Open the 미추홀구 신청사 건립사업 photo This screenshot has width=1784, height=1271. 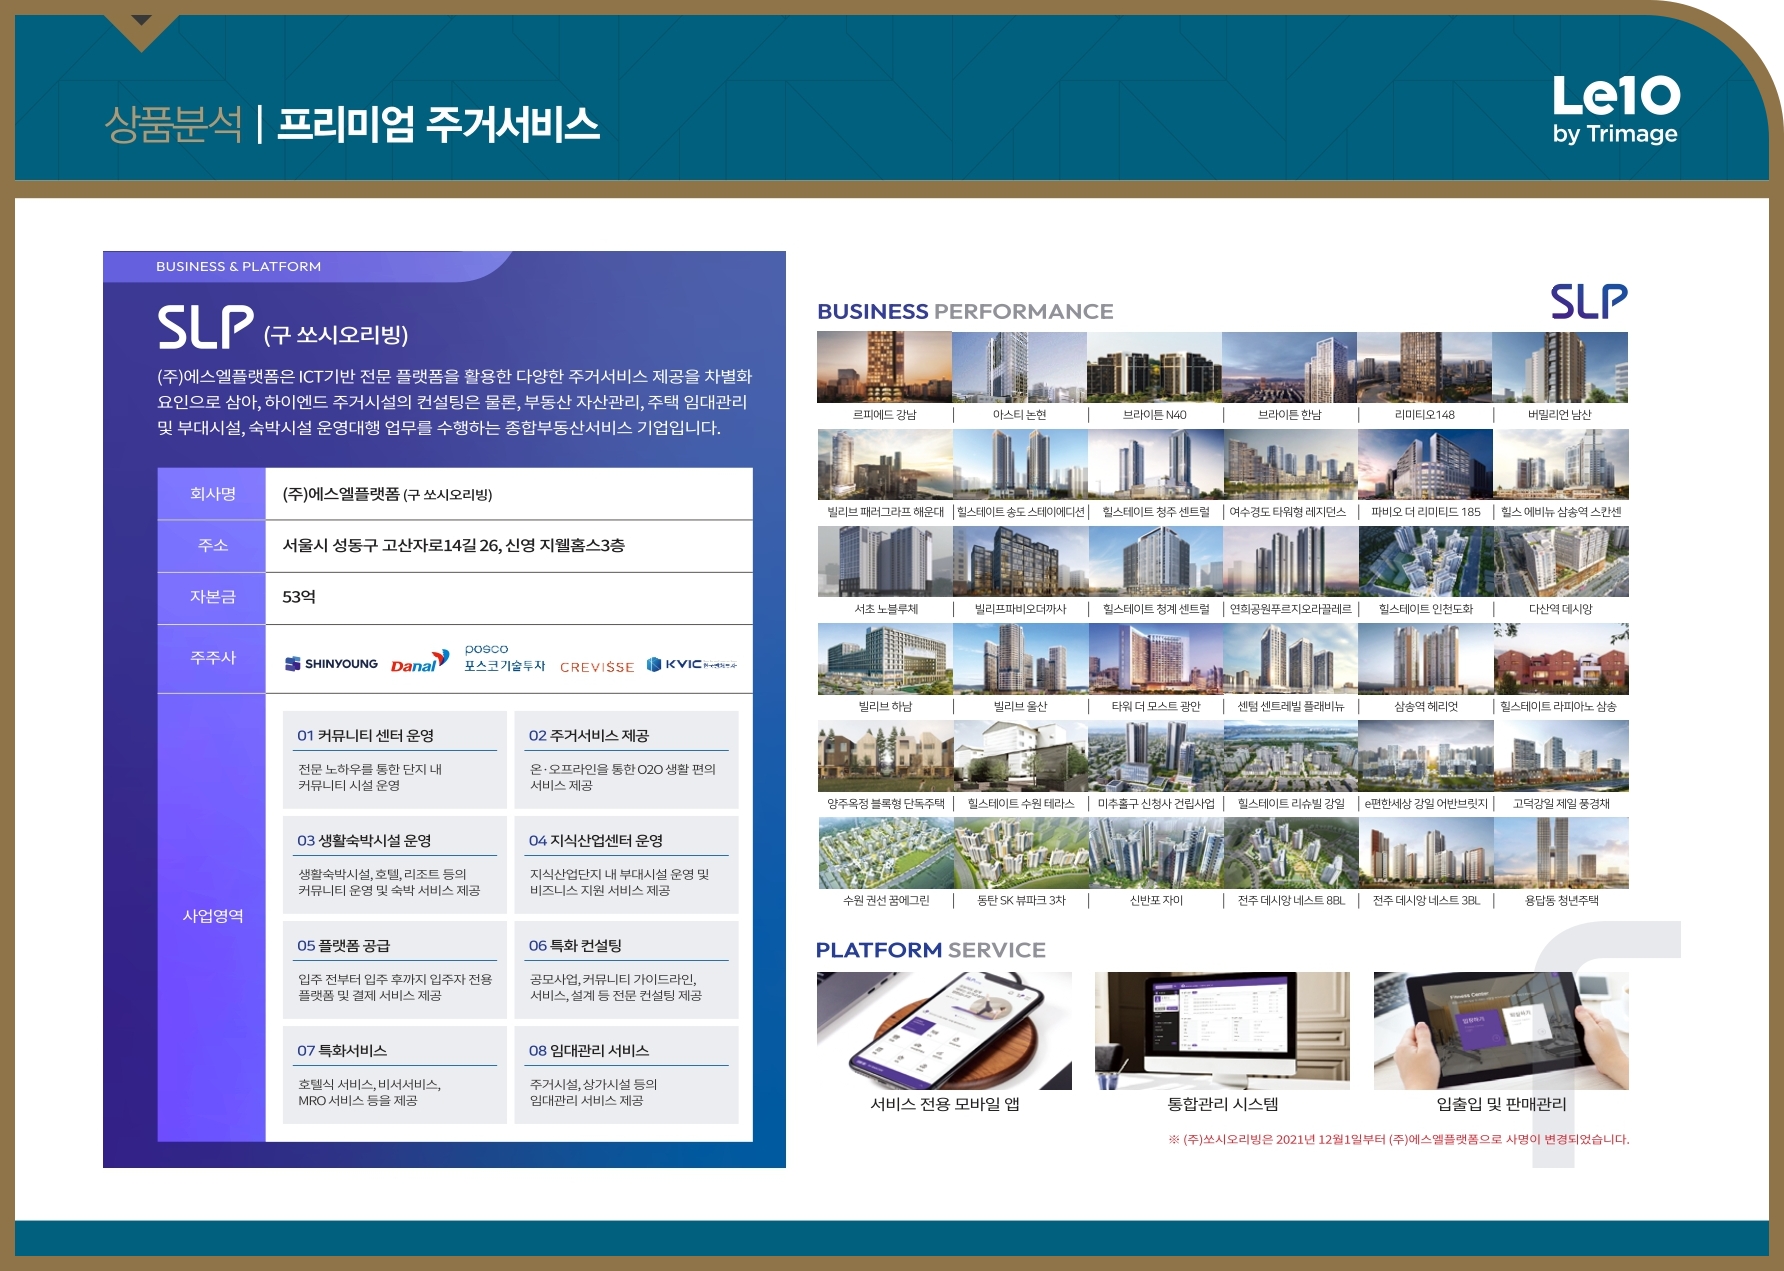point(1154,756)
